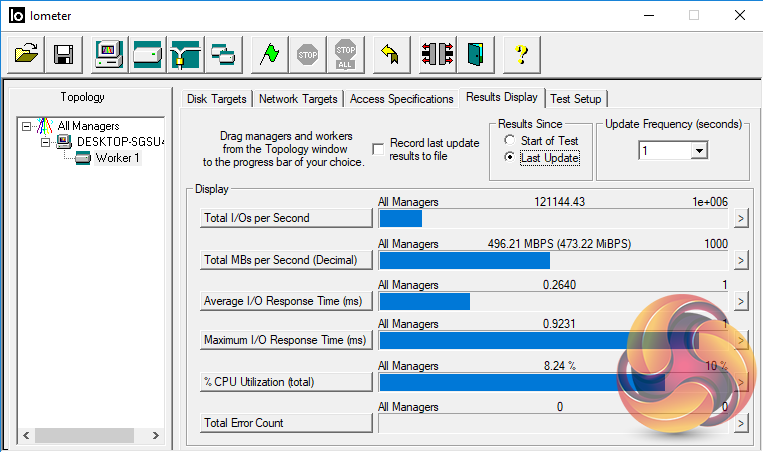This screenshot has width=763, height=452.
Task: Click the Start New Manager toolbar icon
Action: (109, 54)
